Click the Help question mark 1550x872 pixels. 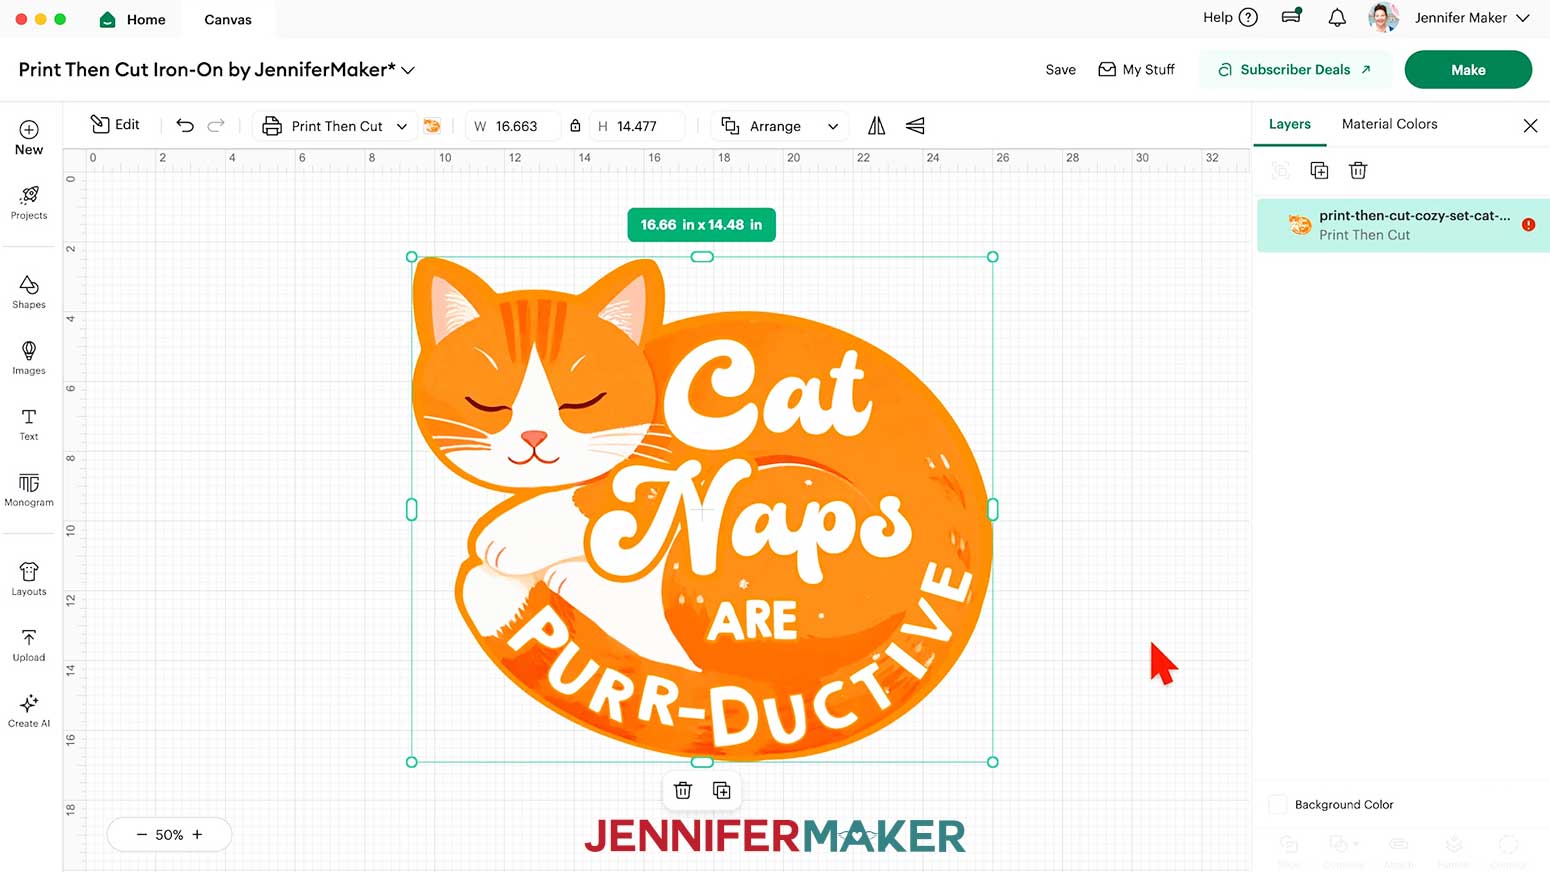click(x=1248, y=17)
